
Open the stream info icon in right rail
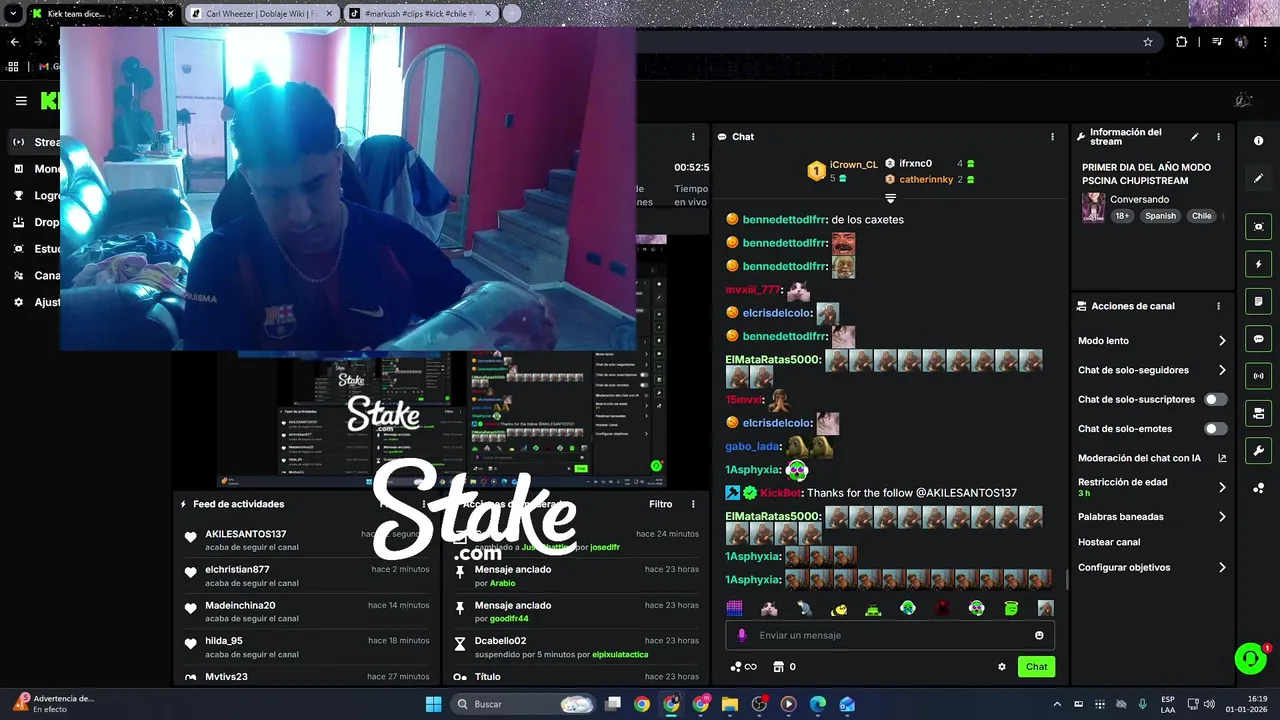(x=1258, y=141)
